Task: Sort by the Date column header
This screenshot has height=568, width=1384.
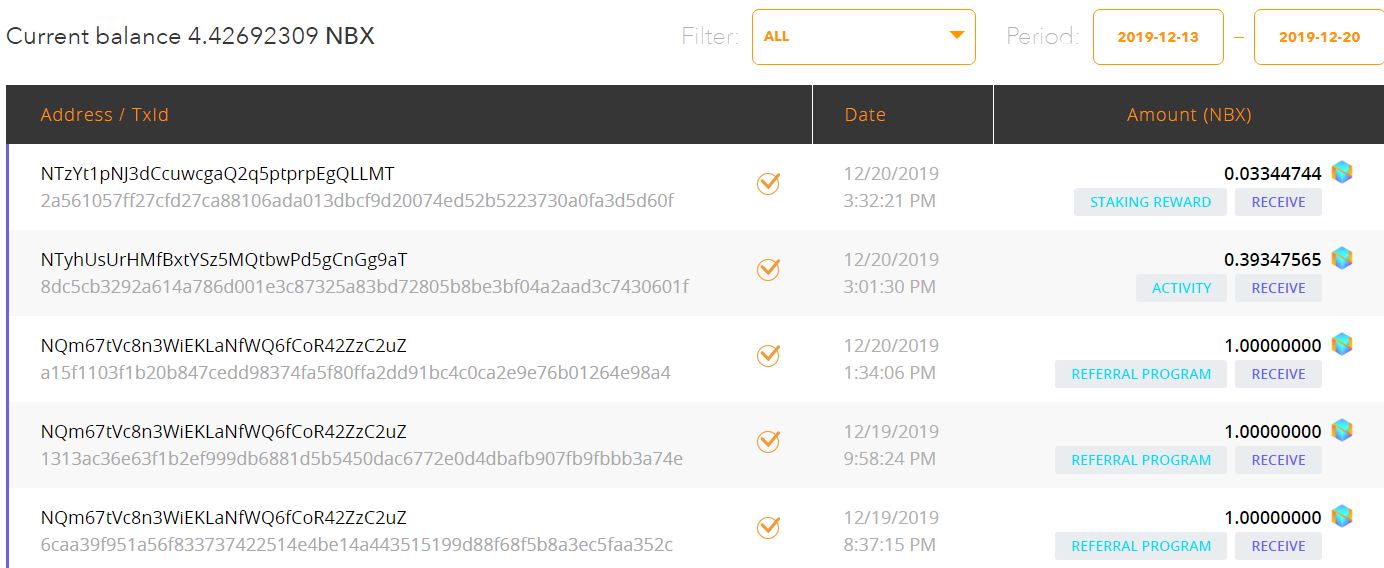Action: (x=865, y=115)
